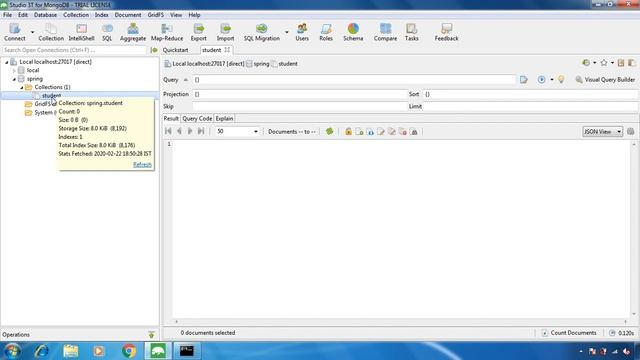This screenshot has width=640, height=360.
Task: Go to the last page of results
Action: [x=201, y=131]
